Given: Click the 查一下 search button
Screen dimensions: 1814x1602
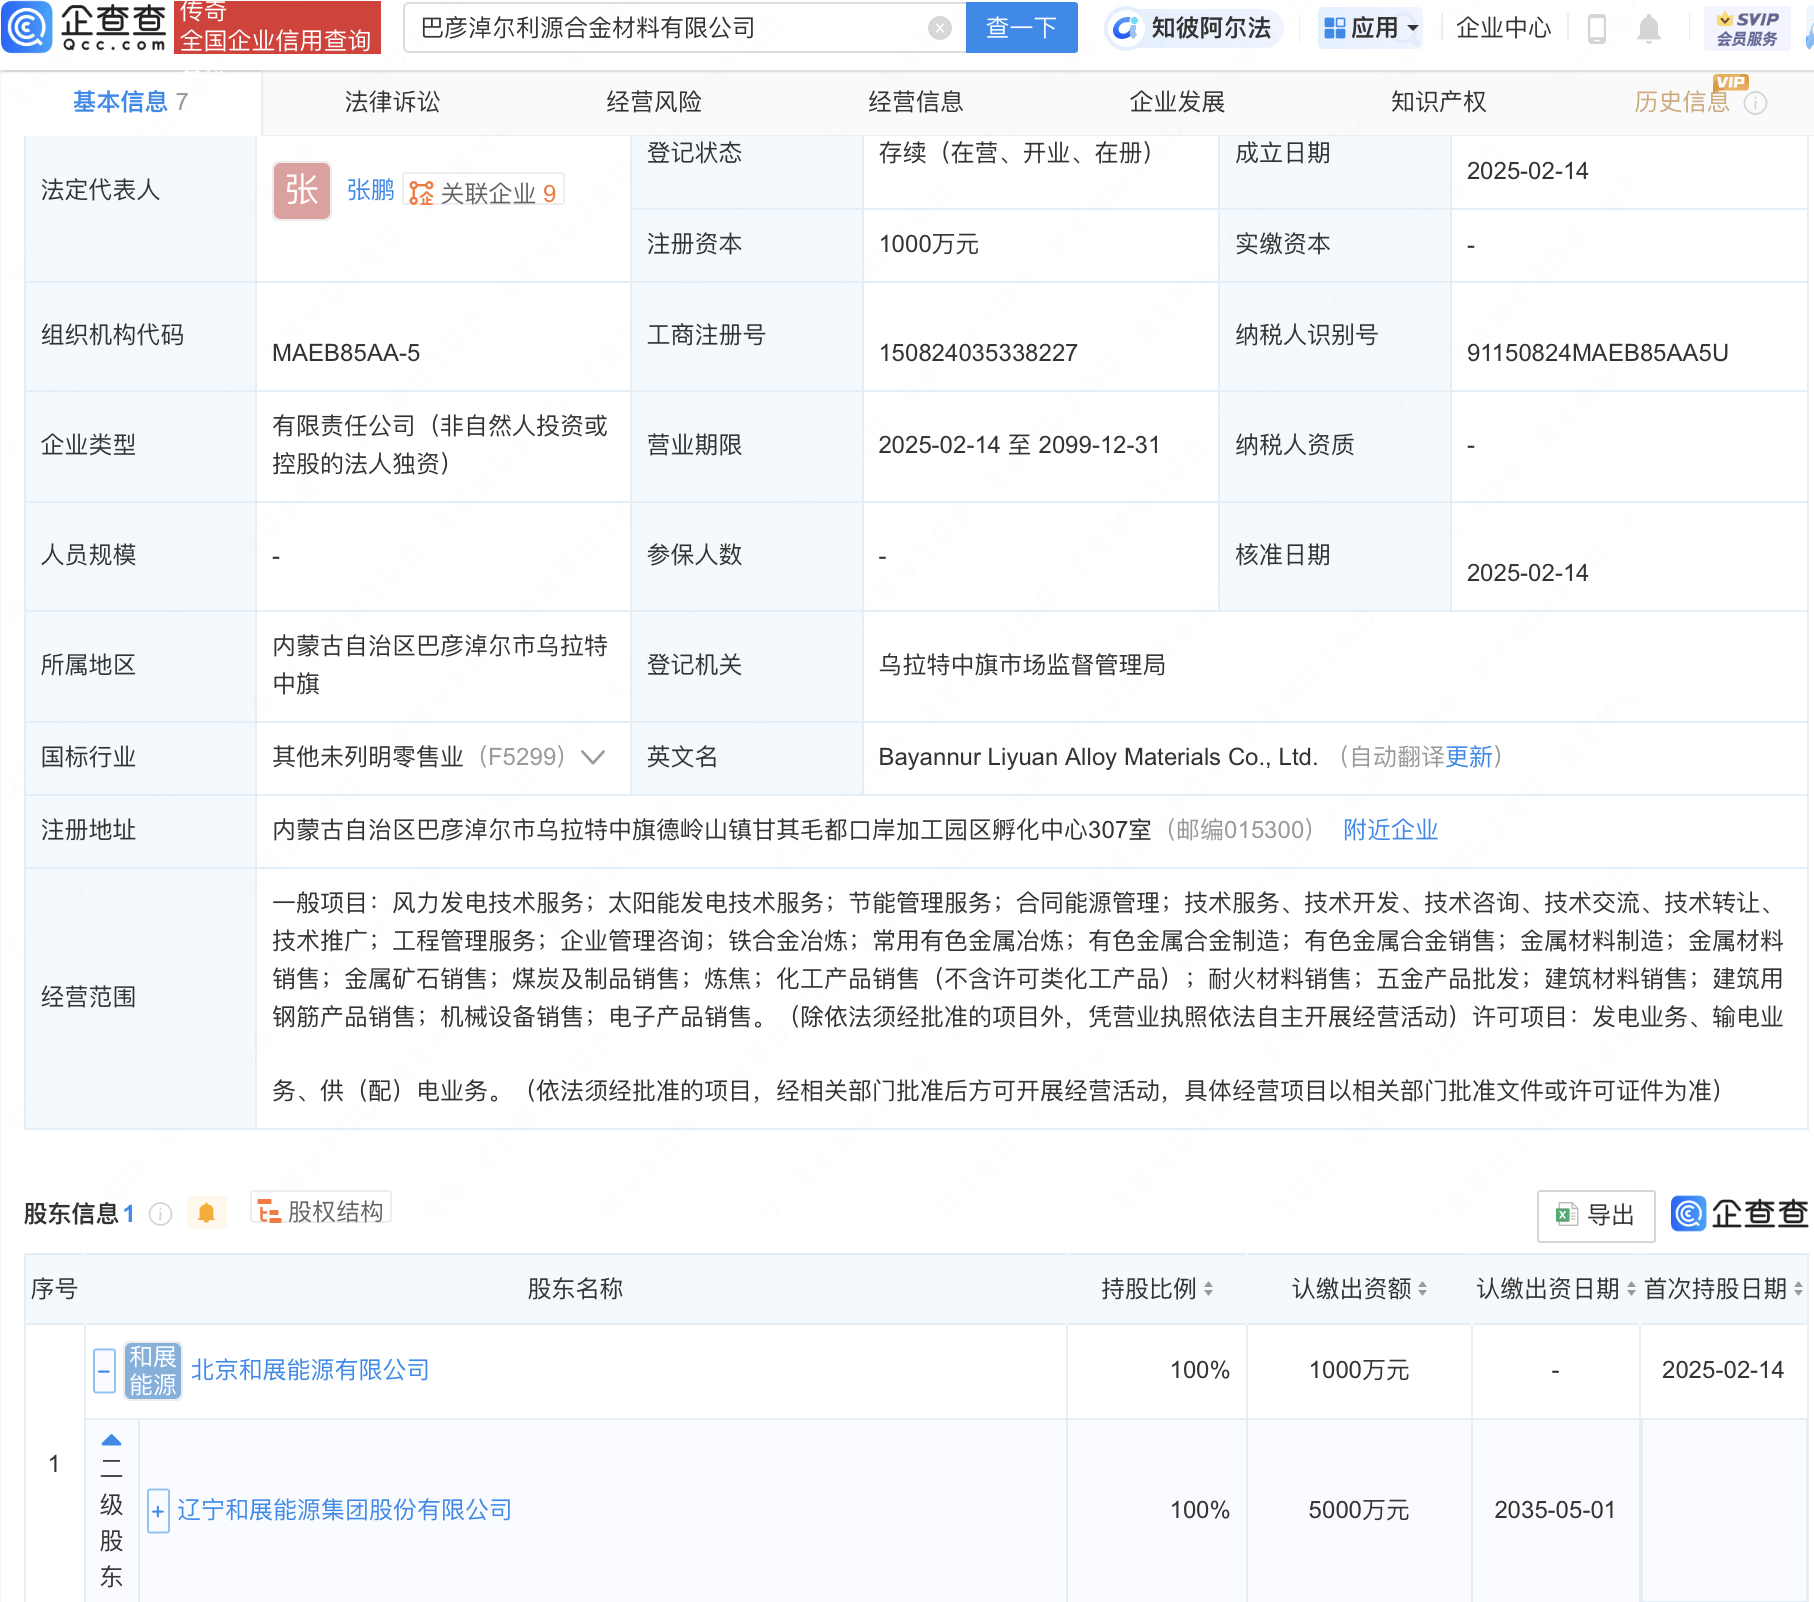Looking at the screenshot, I should coord(1021,27).
